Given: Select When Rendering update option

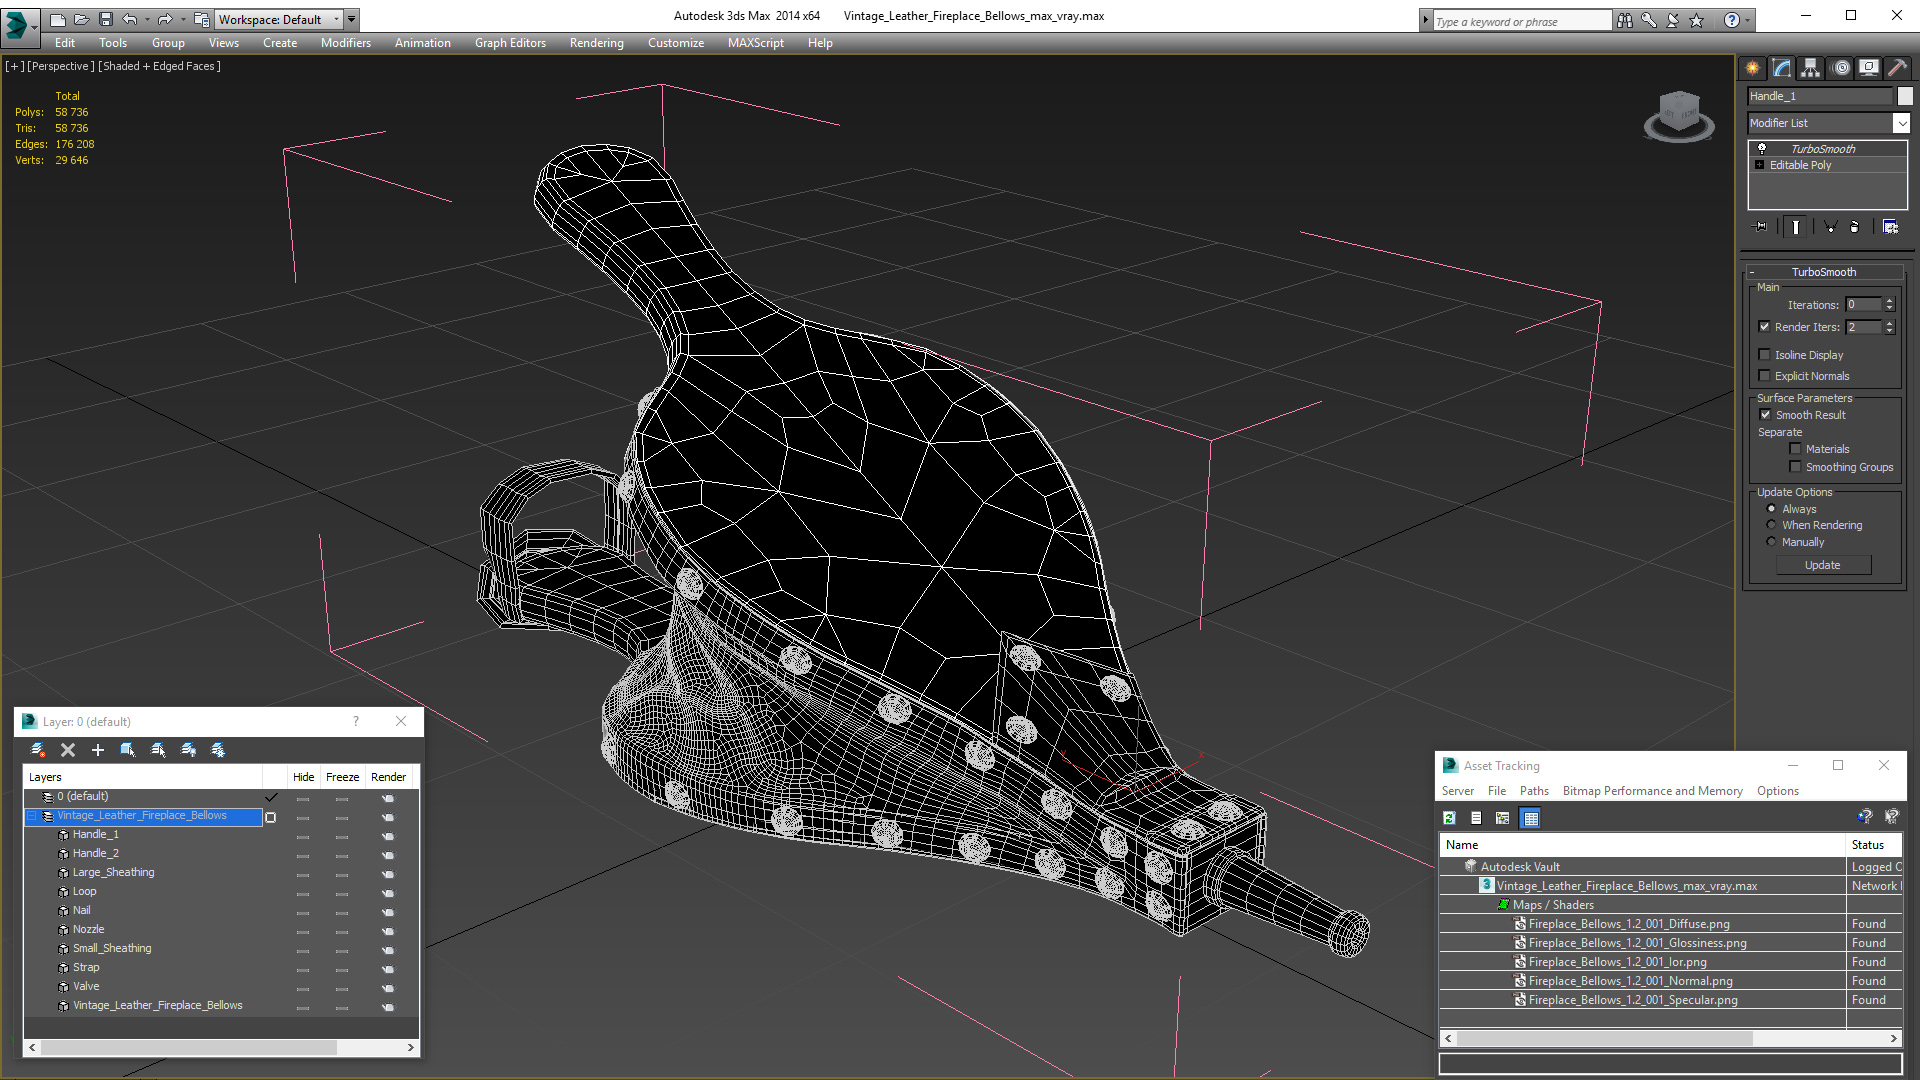Looking at the screenshot, I should coord(1771,525).
